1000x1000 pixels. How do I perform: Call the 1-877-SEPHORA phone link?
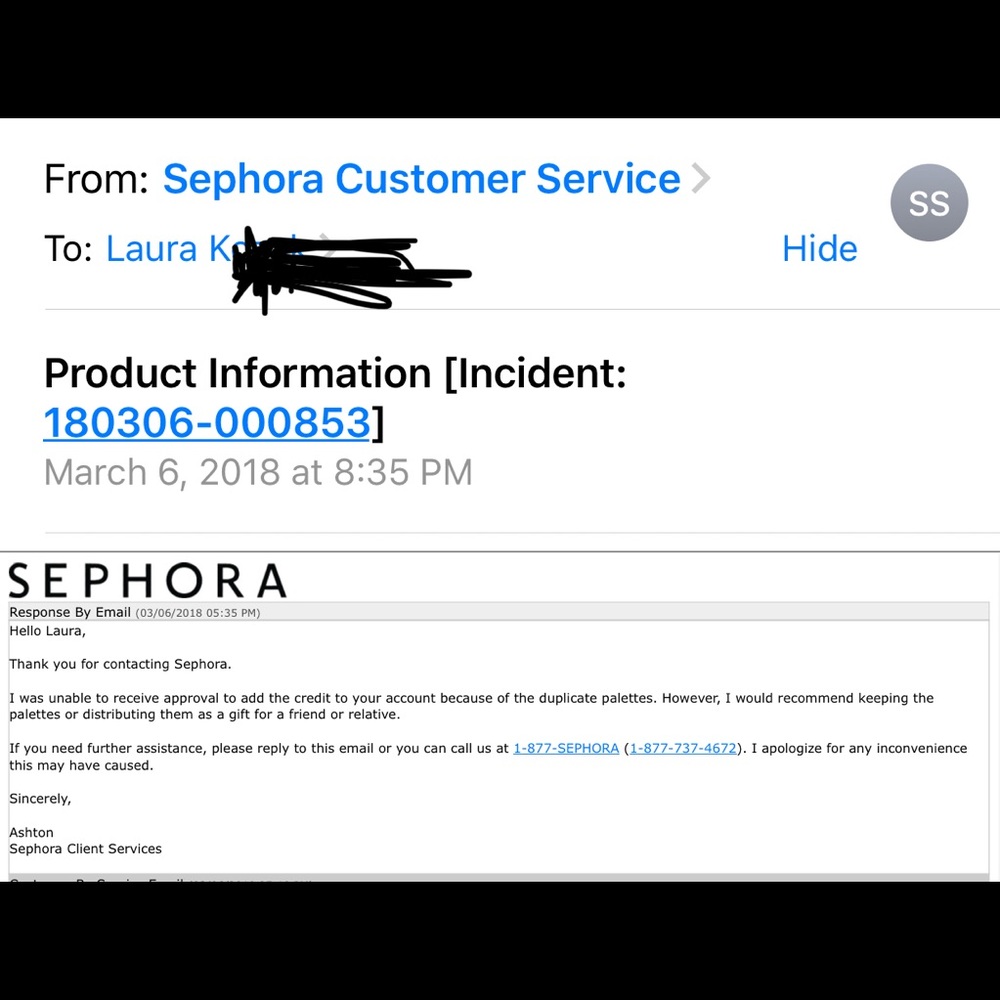coord(566,748)
